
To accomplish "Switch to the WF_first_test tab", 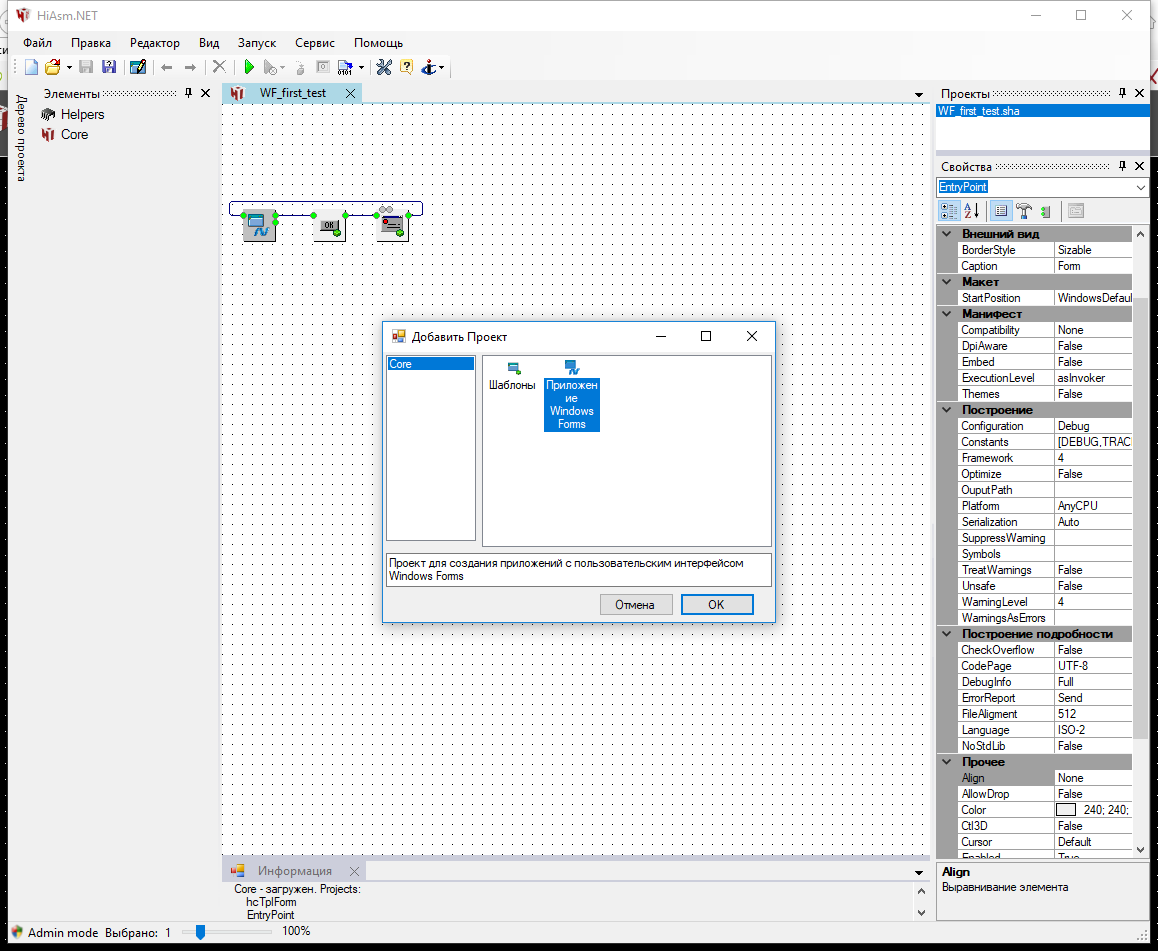I will 292,93.
